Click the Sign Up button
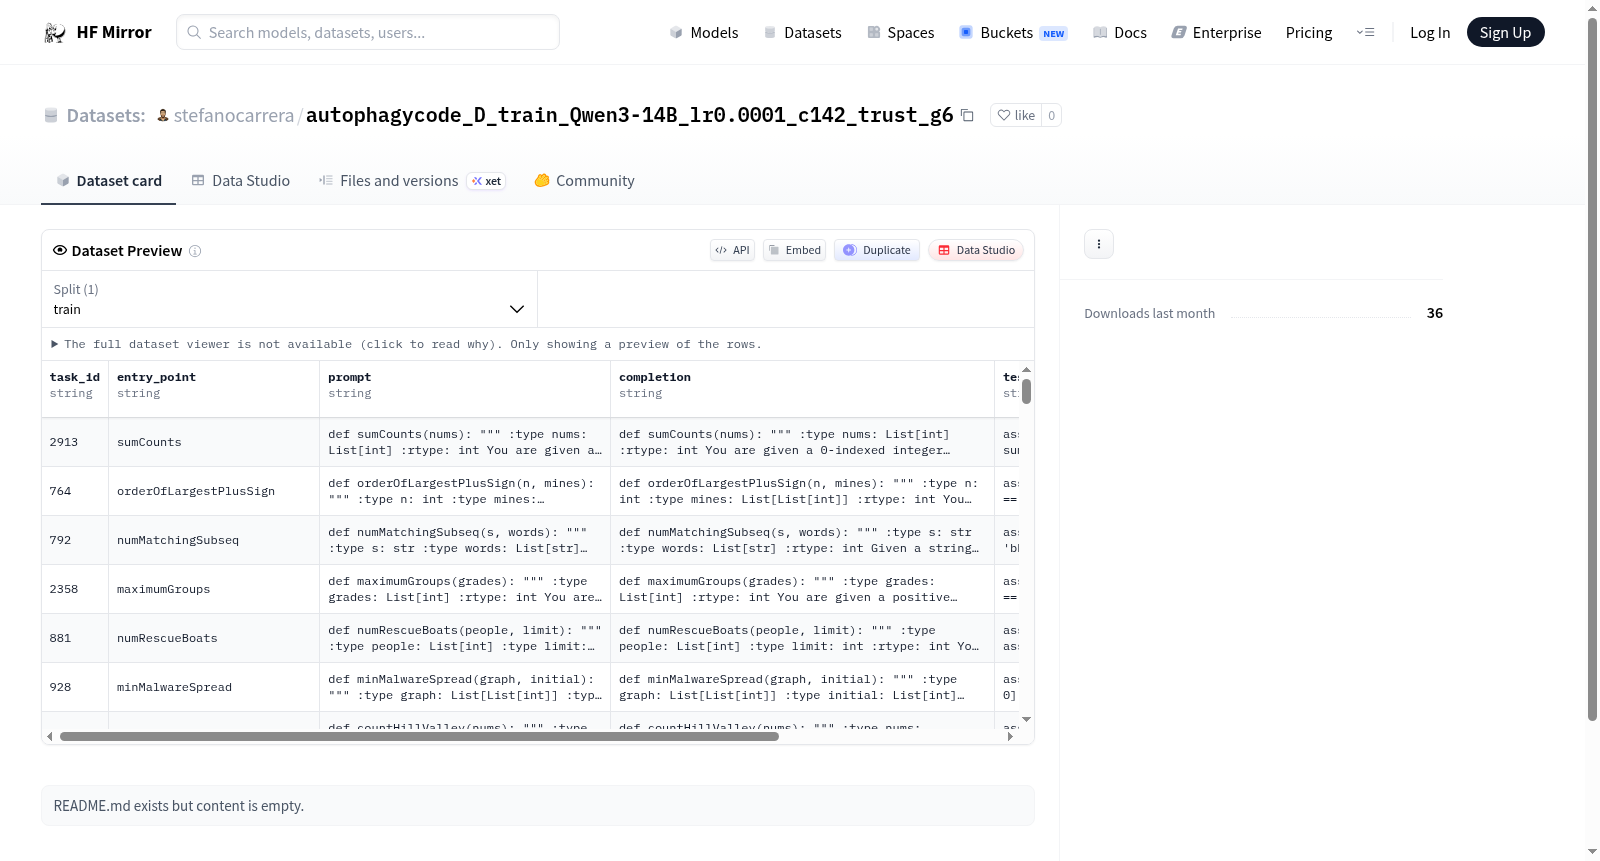This screenshot has height=861, width=1600. pyautogui.click(x=1505, y=33)
